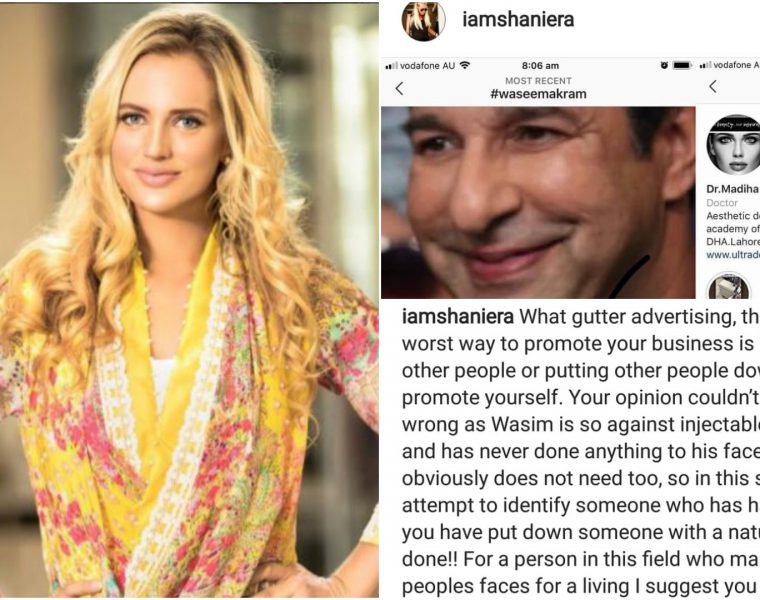Select the #waseemakram hashtag title
The image size is (760, 600).
(538, 94)
